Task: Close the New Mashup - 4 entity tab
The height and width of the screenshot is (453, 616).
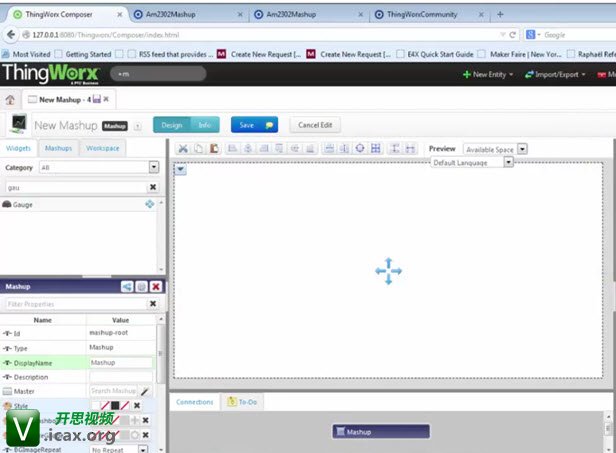Action: [106, 99]
